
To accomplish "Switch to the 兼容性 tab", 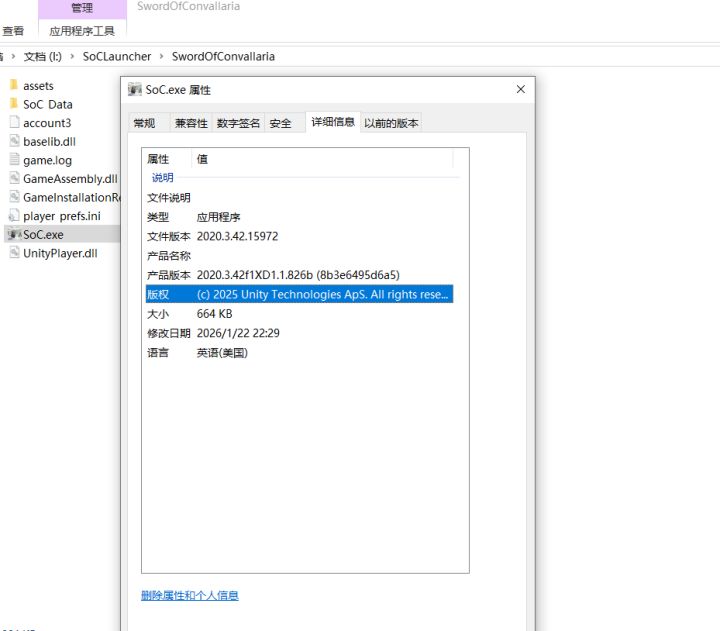I will pyautogui.click(x=191, y=123).
